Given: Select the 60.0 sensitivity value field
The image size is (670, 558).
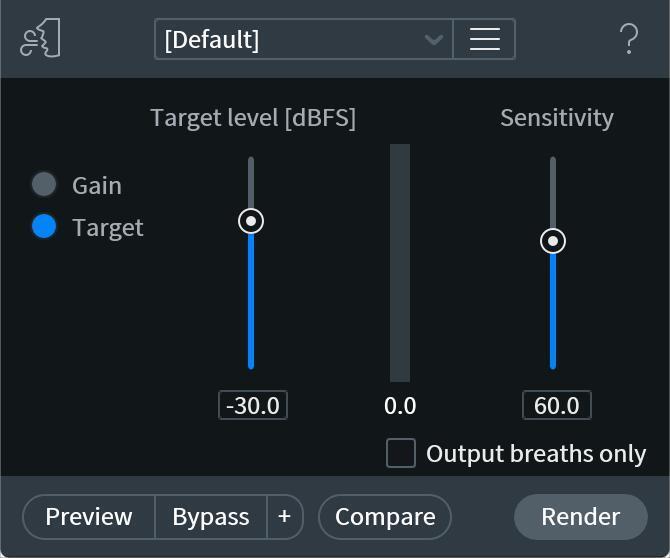Looking at the screenshot, I should pos(557,405).
